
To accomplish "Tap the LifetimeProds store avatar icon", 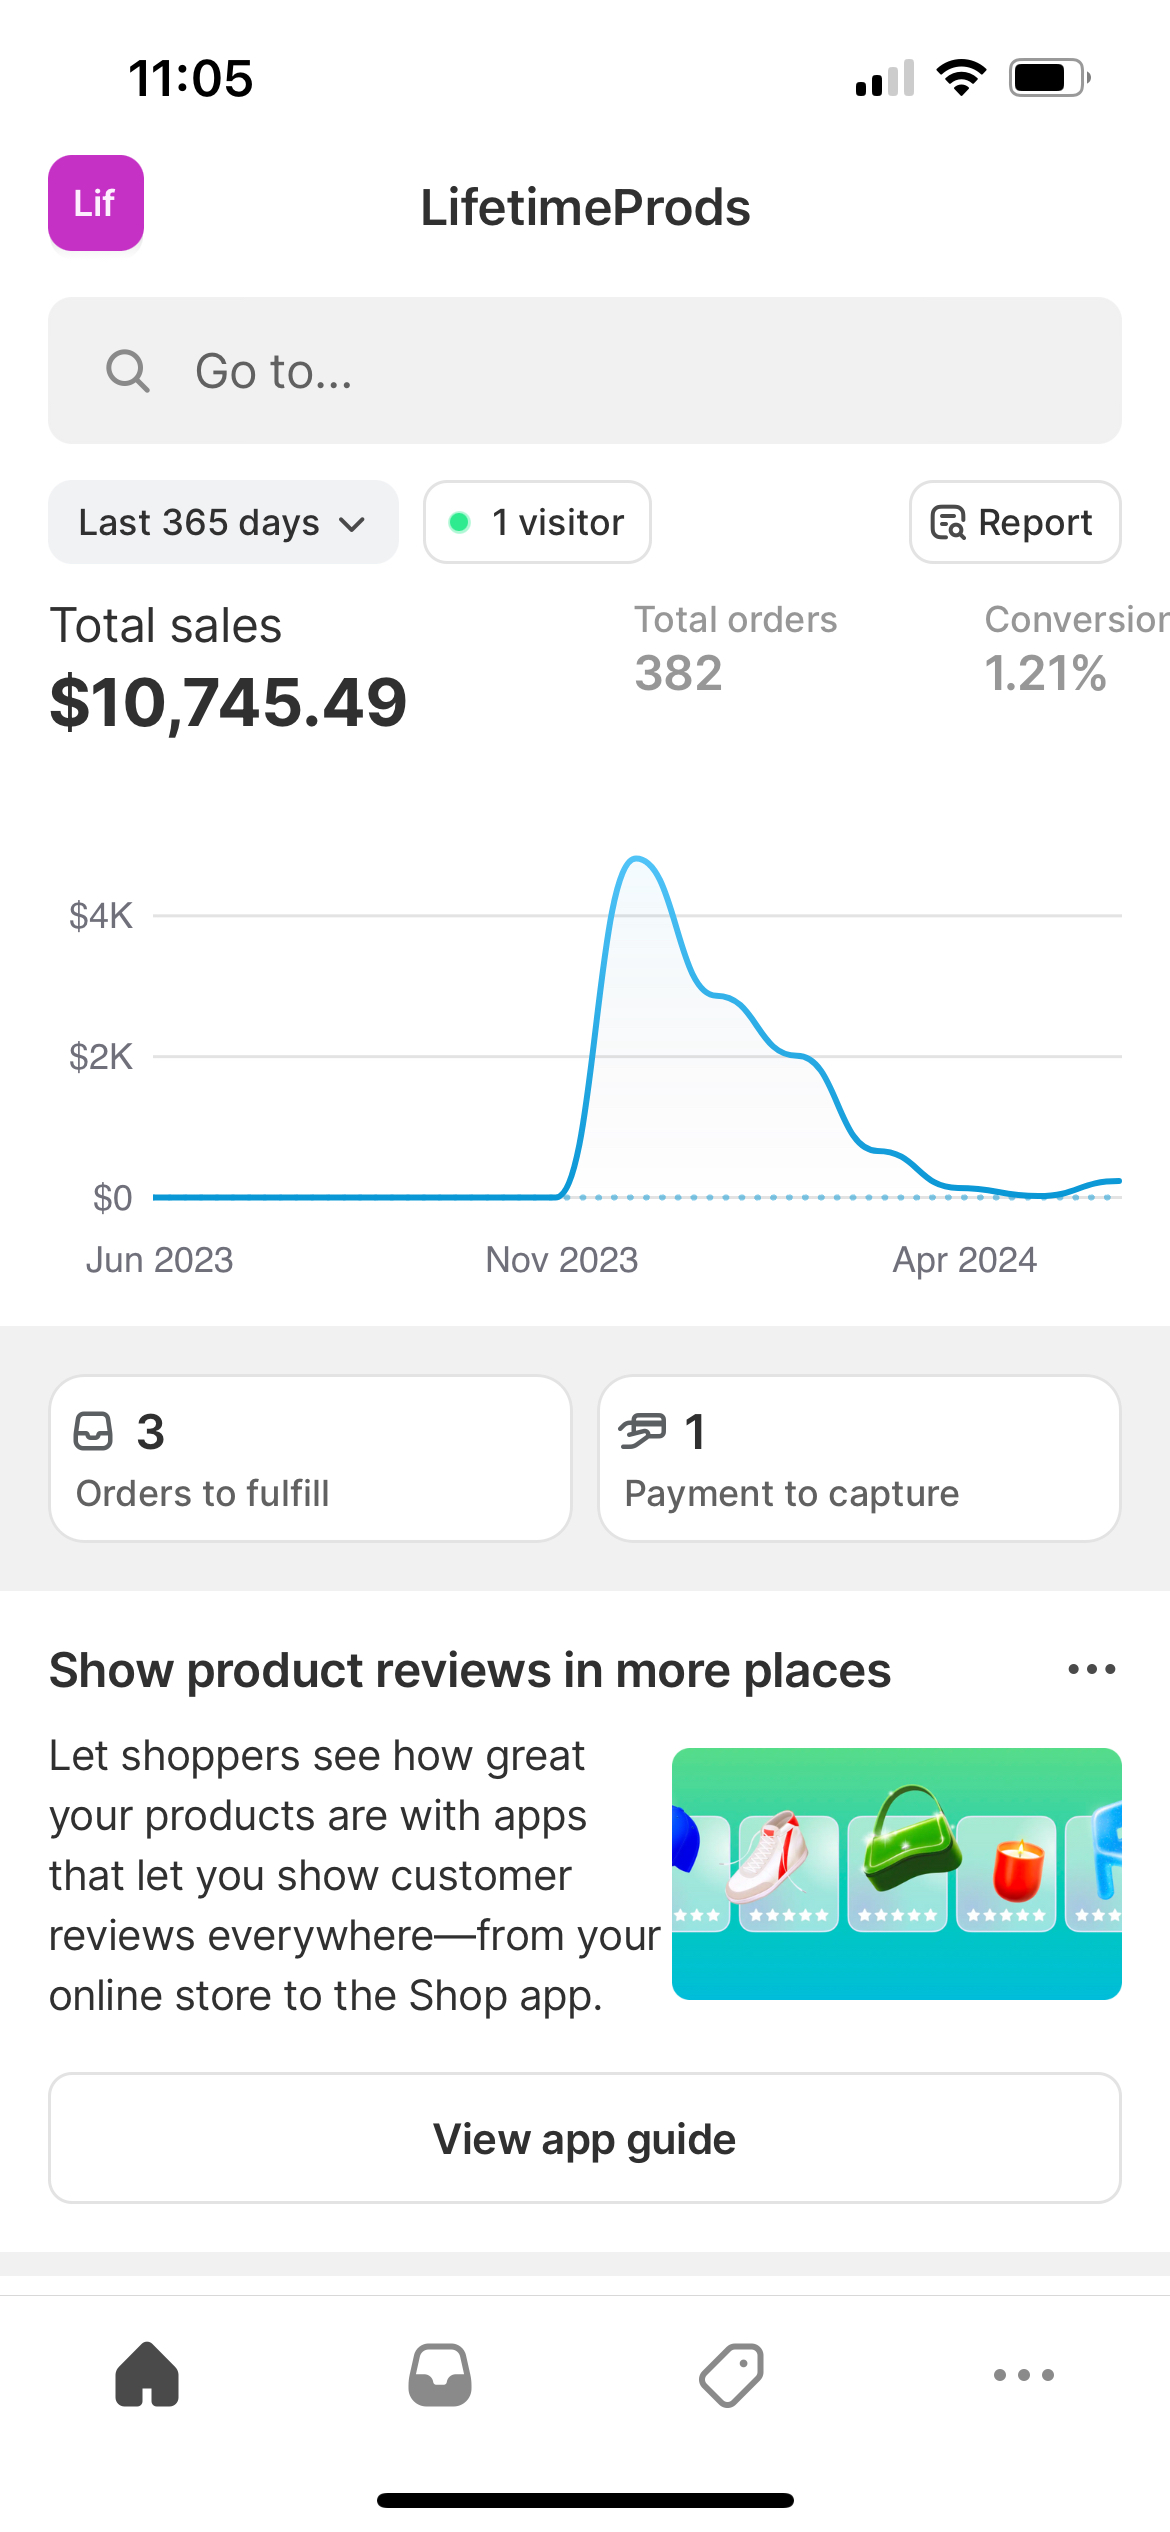I will pos(96,203).
